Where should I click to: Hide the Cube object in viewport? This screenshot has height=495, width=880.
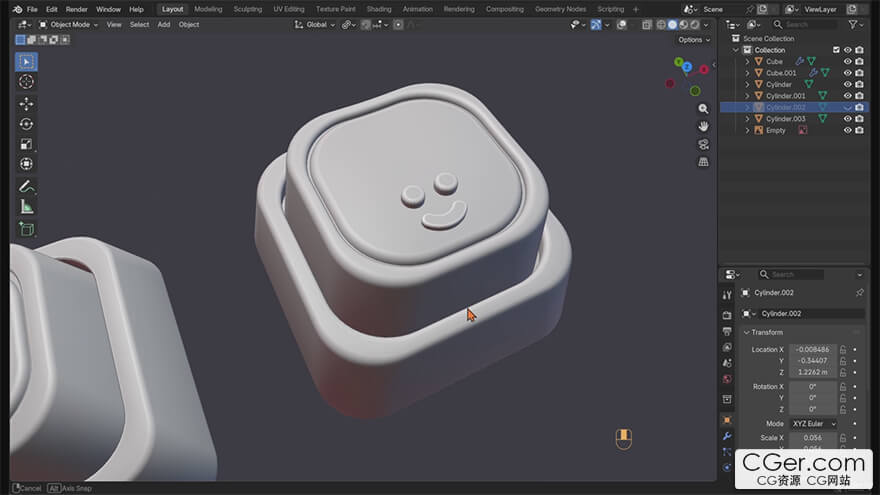point(847,62)
